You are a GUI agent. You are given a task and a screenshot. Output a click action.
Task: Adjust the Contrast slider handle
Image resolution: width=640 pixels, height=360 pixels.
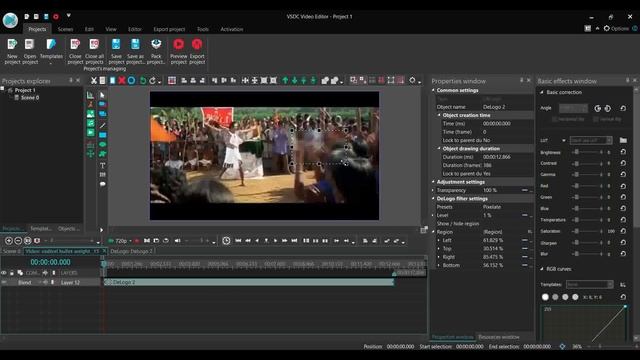576,163
